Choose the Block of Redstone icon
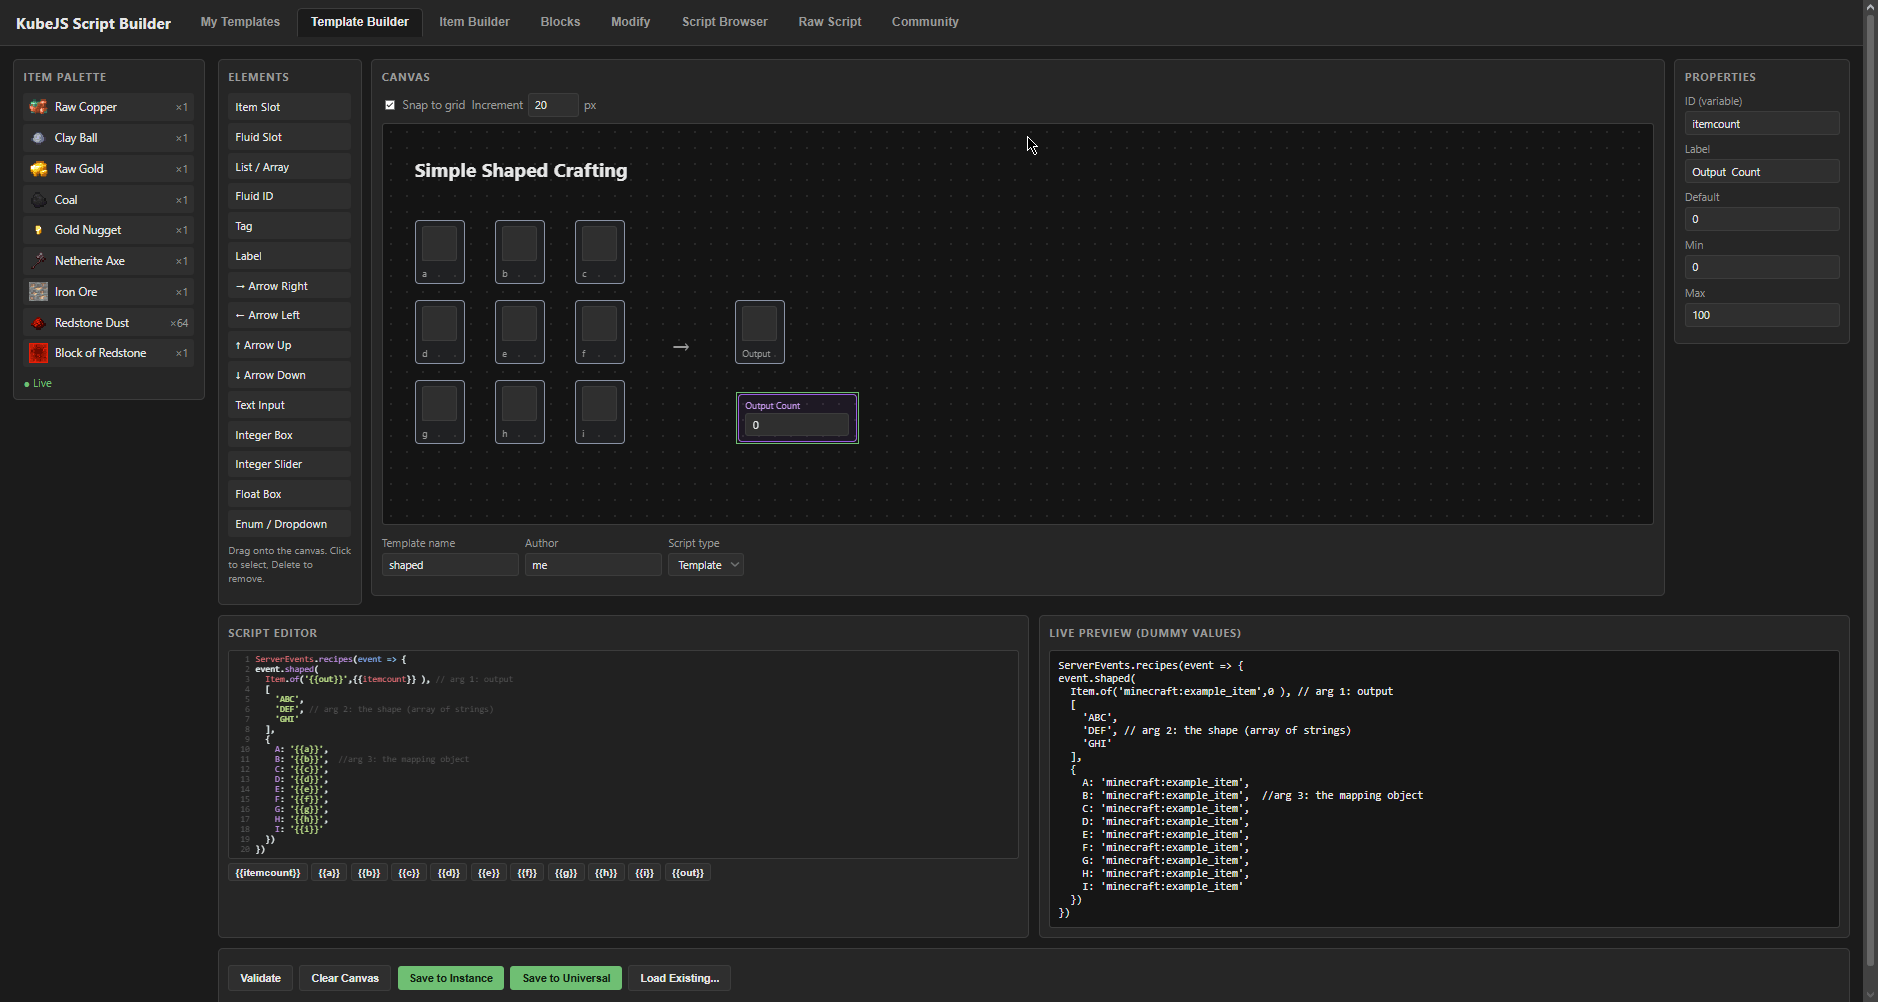Screen dimensions: 1878x1002 pyautogui.click(x=38, y=353)
